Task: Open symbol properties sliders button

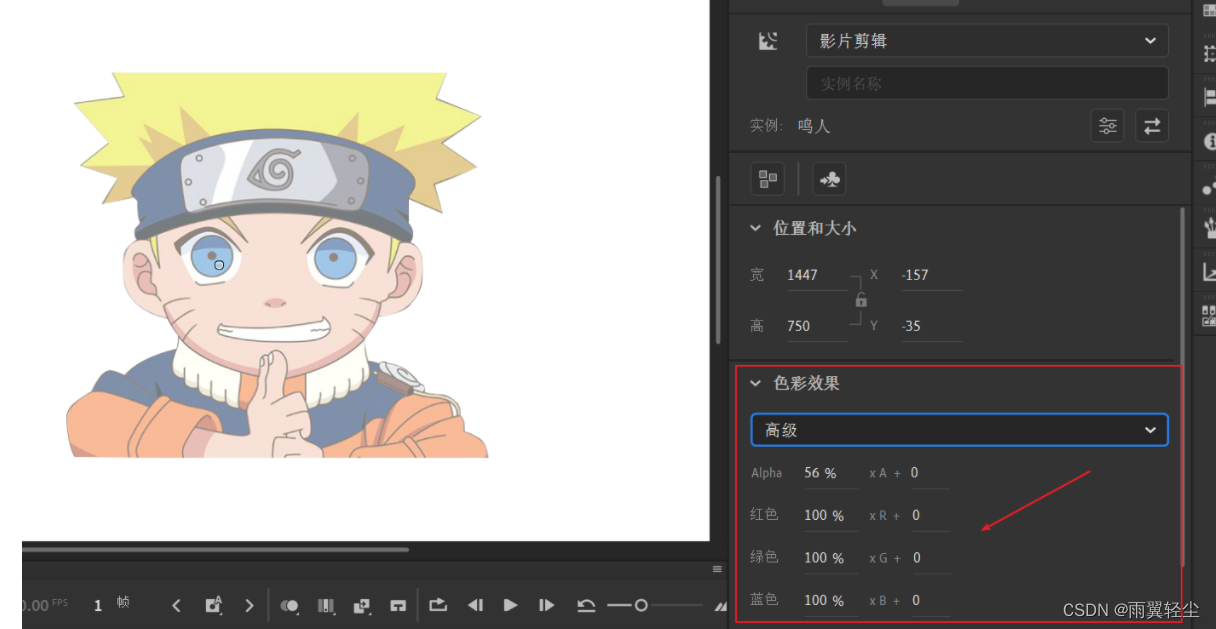Action: click(x=1107, y=126)
